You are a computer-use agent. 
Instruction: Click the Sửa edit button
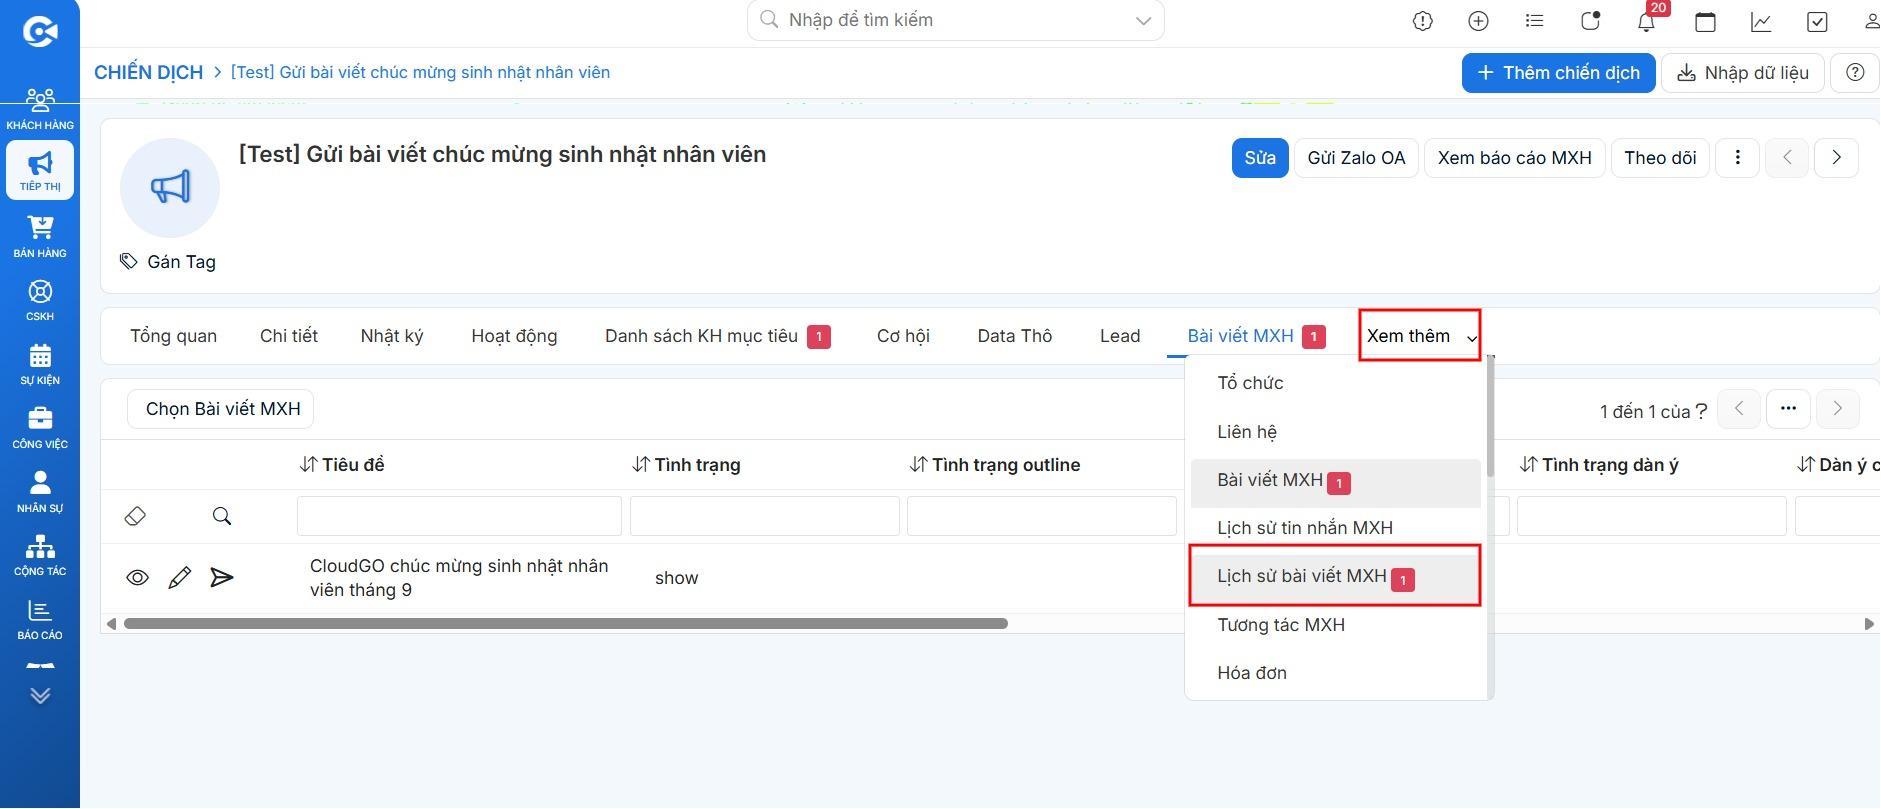(x=1260, y=158)
